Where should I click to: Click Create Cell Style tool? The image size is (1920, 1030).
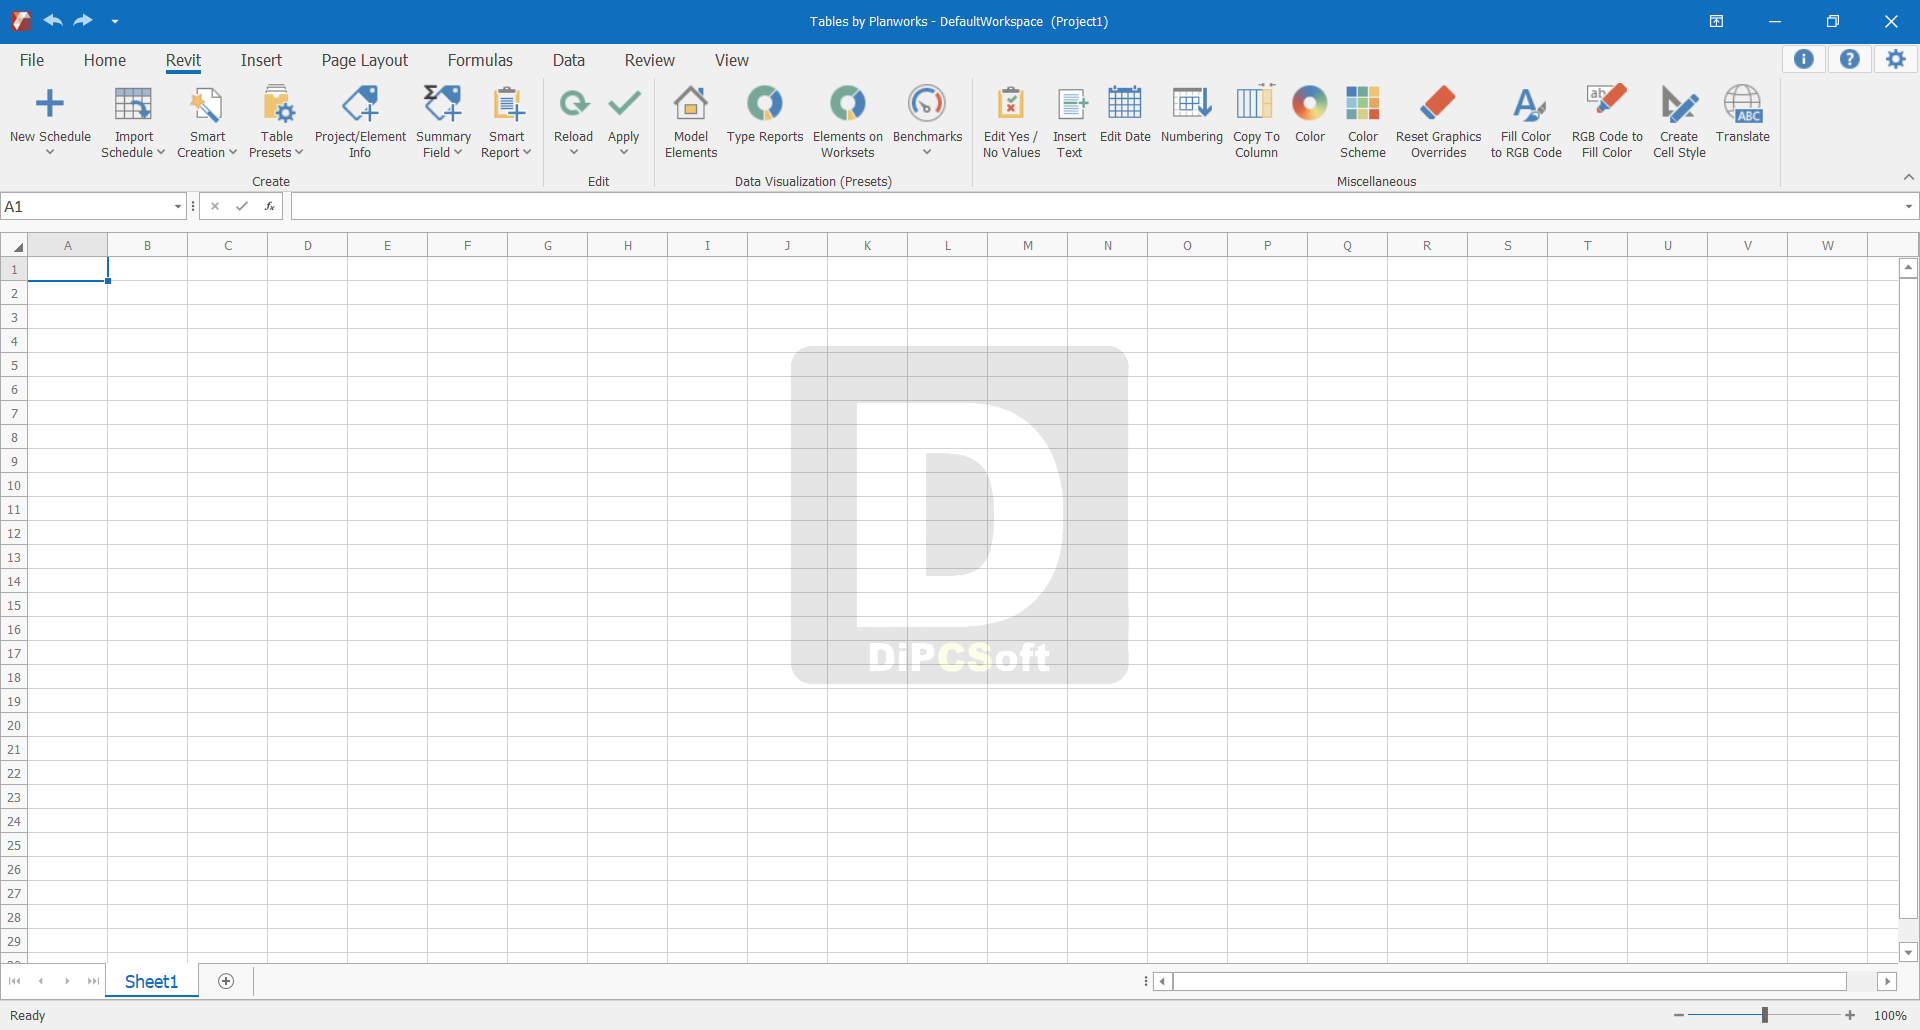1679,122
